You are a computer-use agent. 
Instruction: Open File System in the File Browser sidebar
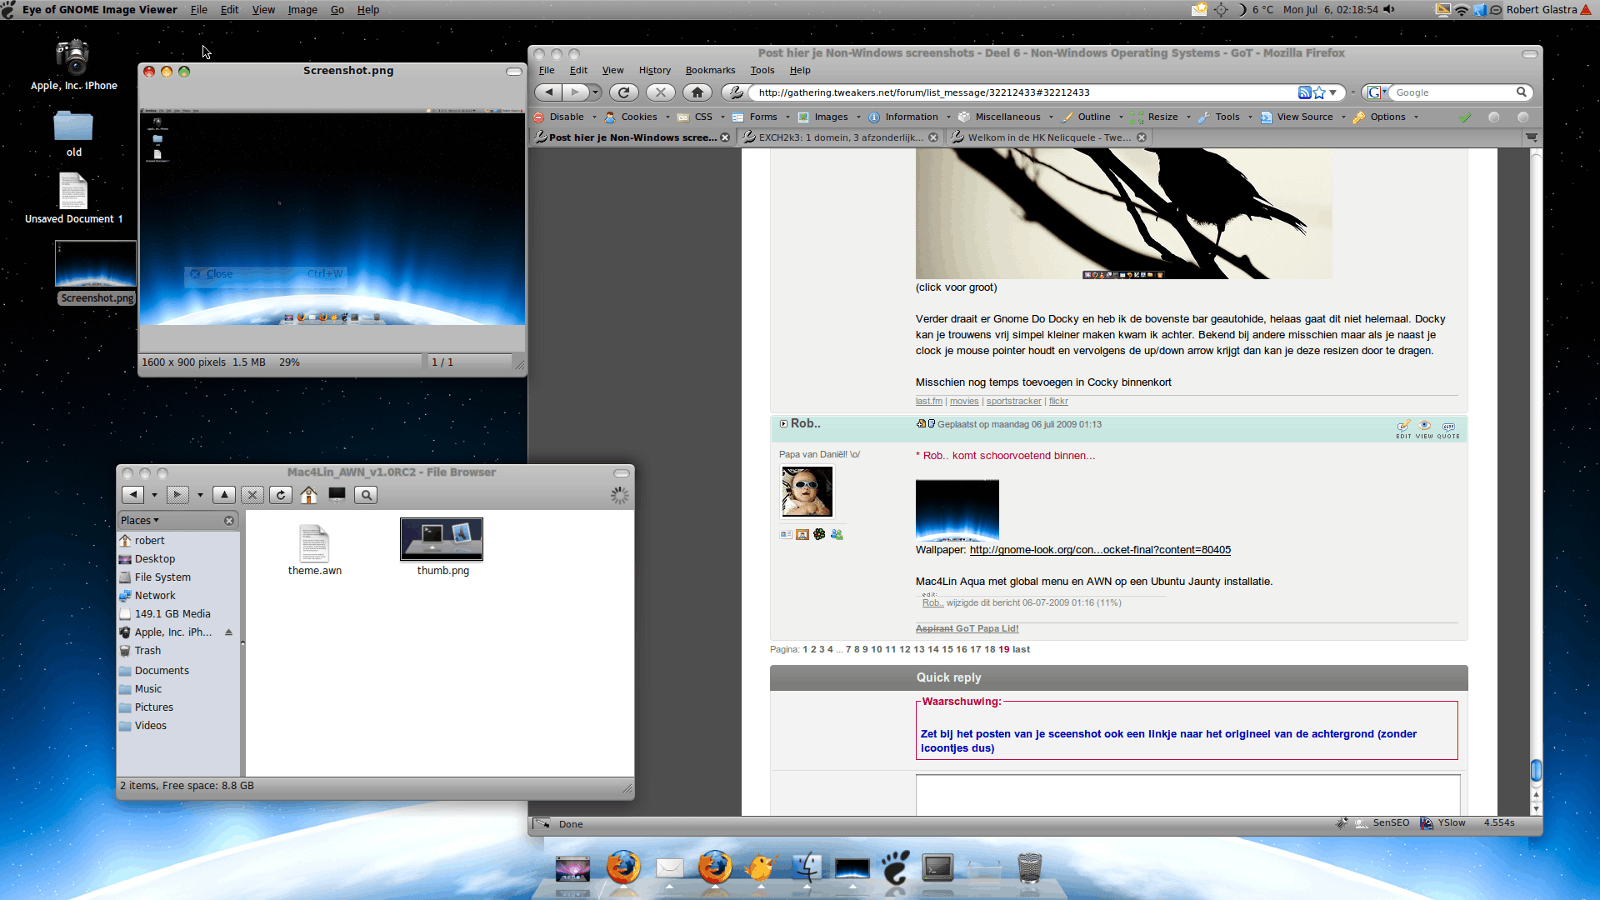pyautogui.click(x=162, y=577)
